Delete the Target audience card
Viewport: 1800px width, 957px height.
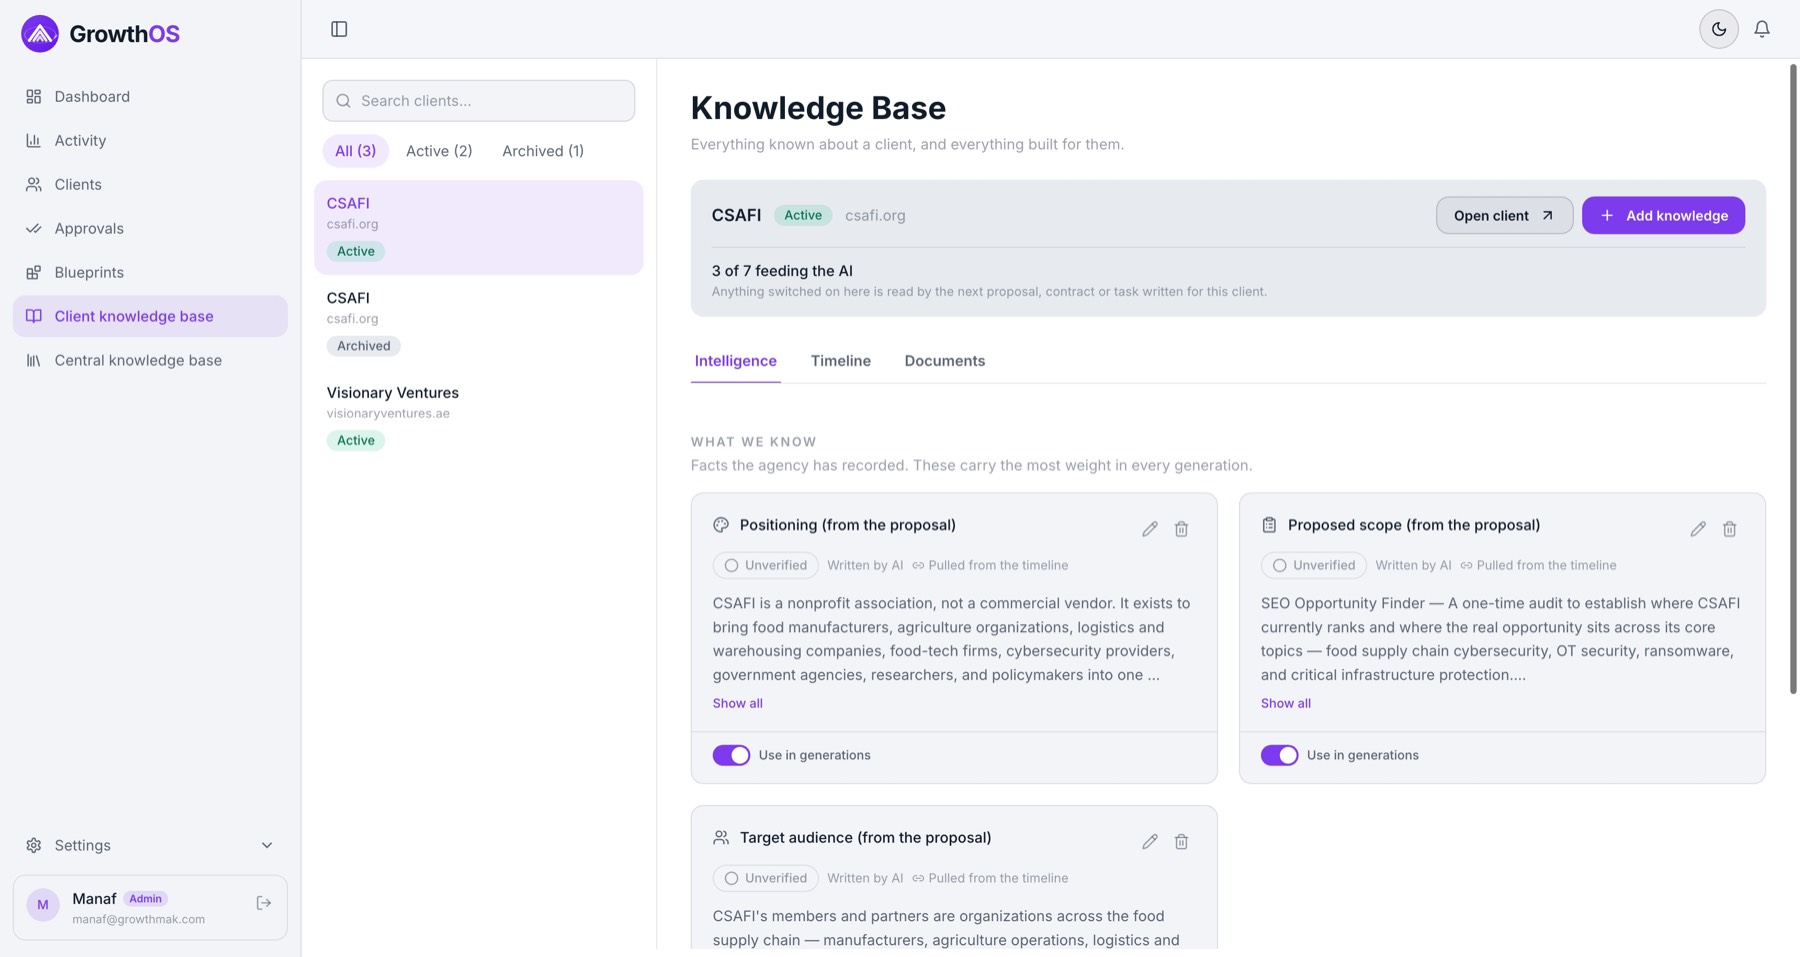click(1181, 842)
